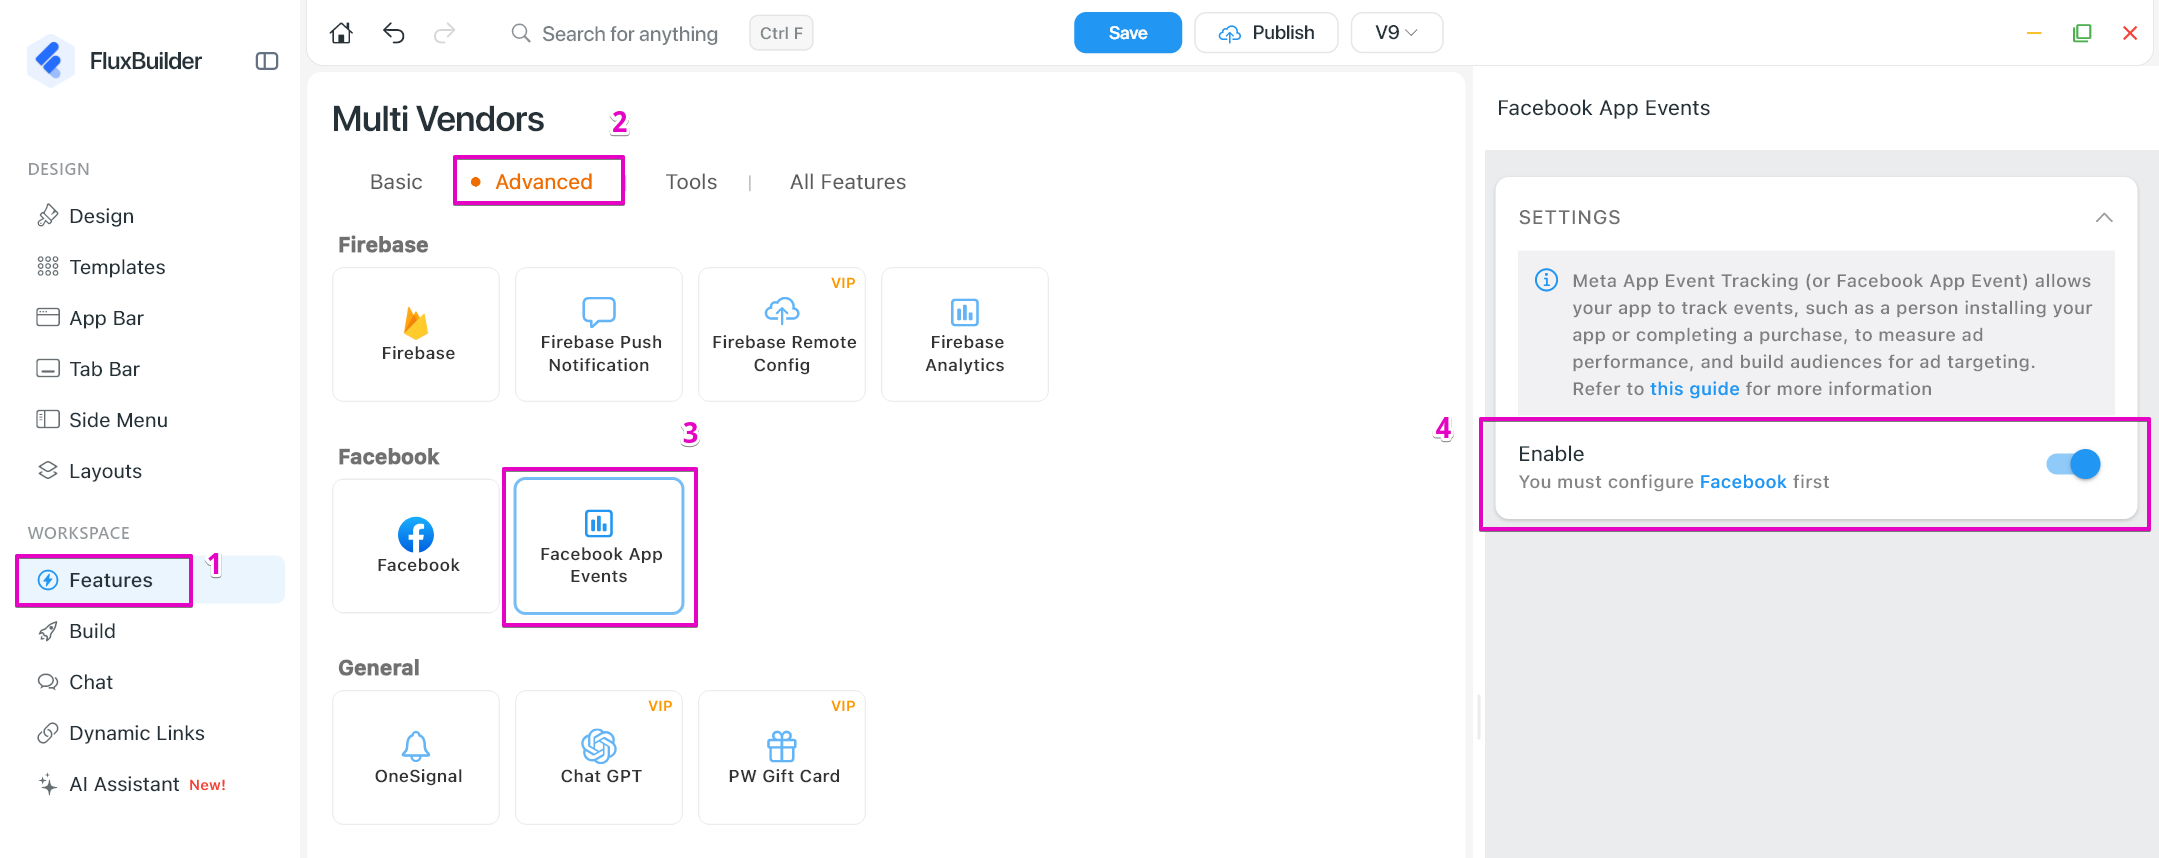Open the V9 version dropdown
This screenshot has width=2159, height=858.
1396,33
